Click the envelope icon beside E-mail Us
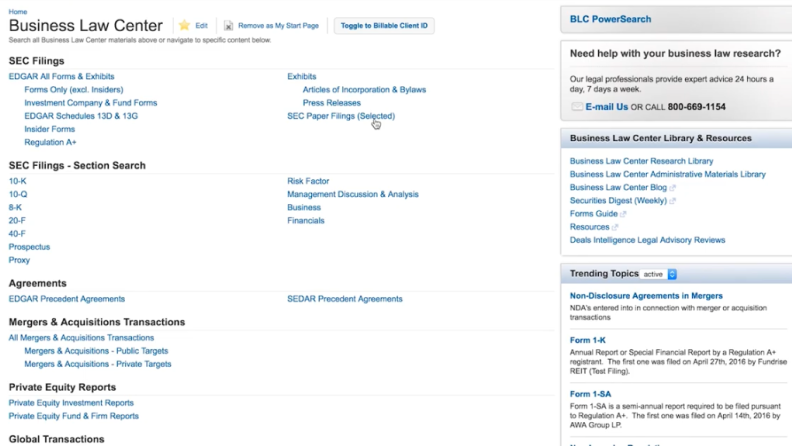 pyautogui.click(x=577, y=107)
